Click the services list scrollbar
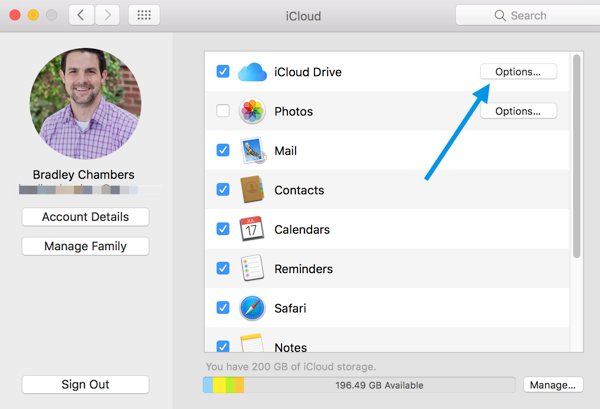Image resolution: width=600 pixels, height=409 pixels. [x=577, y=156]
